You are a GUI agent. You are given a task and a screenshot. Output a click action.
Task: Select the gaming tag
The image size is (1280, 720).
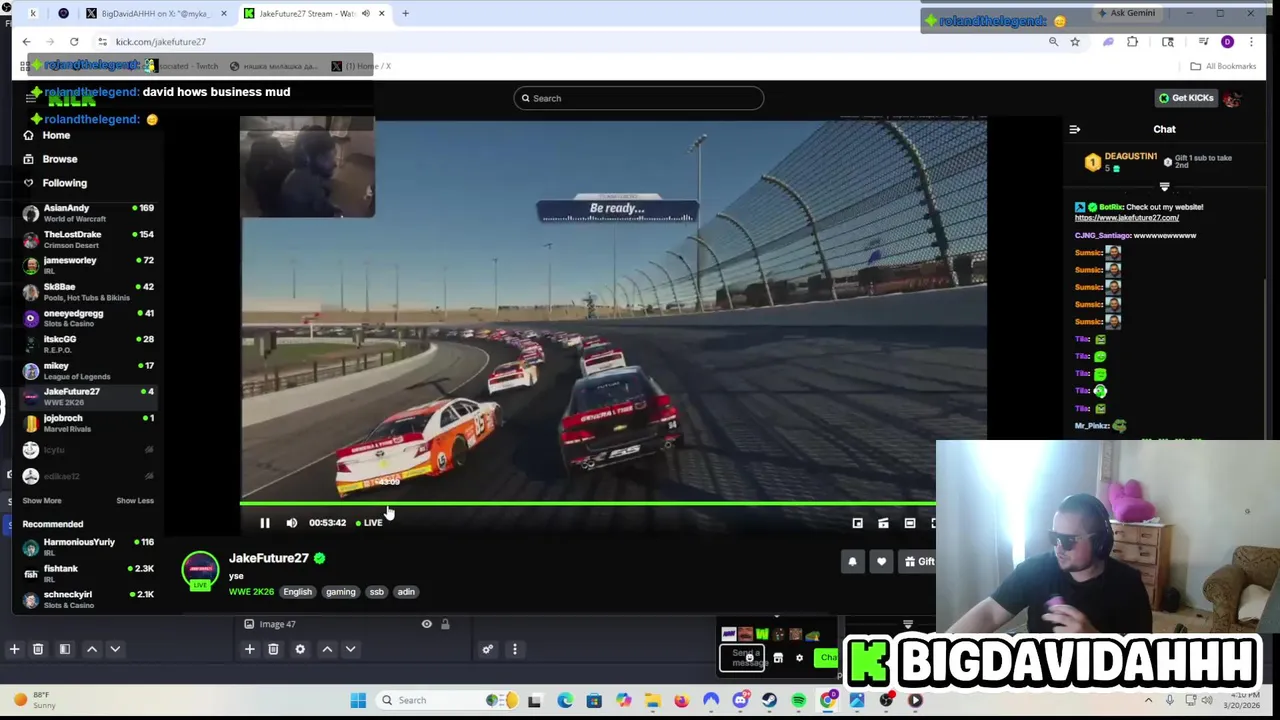(x=340, y=592)
